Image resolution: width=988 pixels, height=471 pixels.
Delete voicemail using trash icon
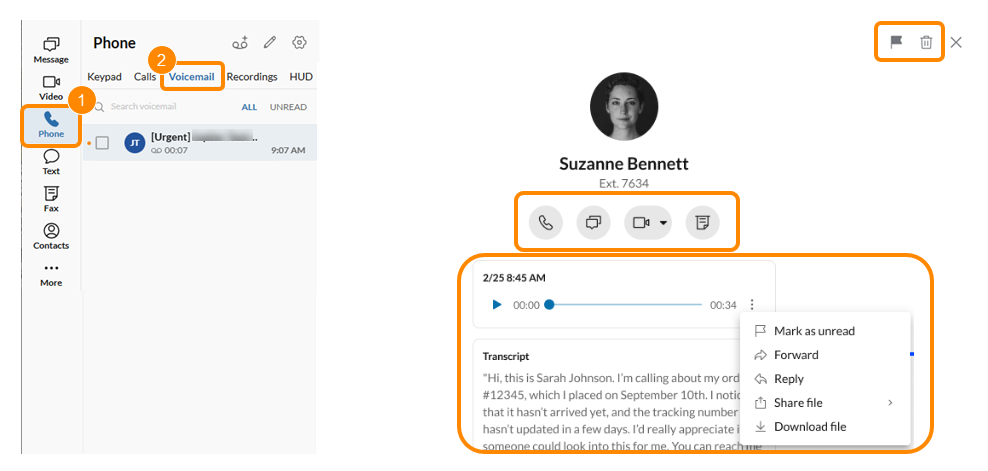926,43
